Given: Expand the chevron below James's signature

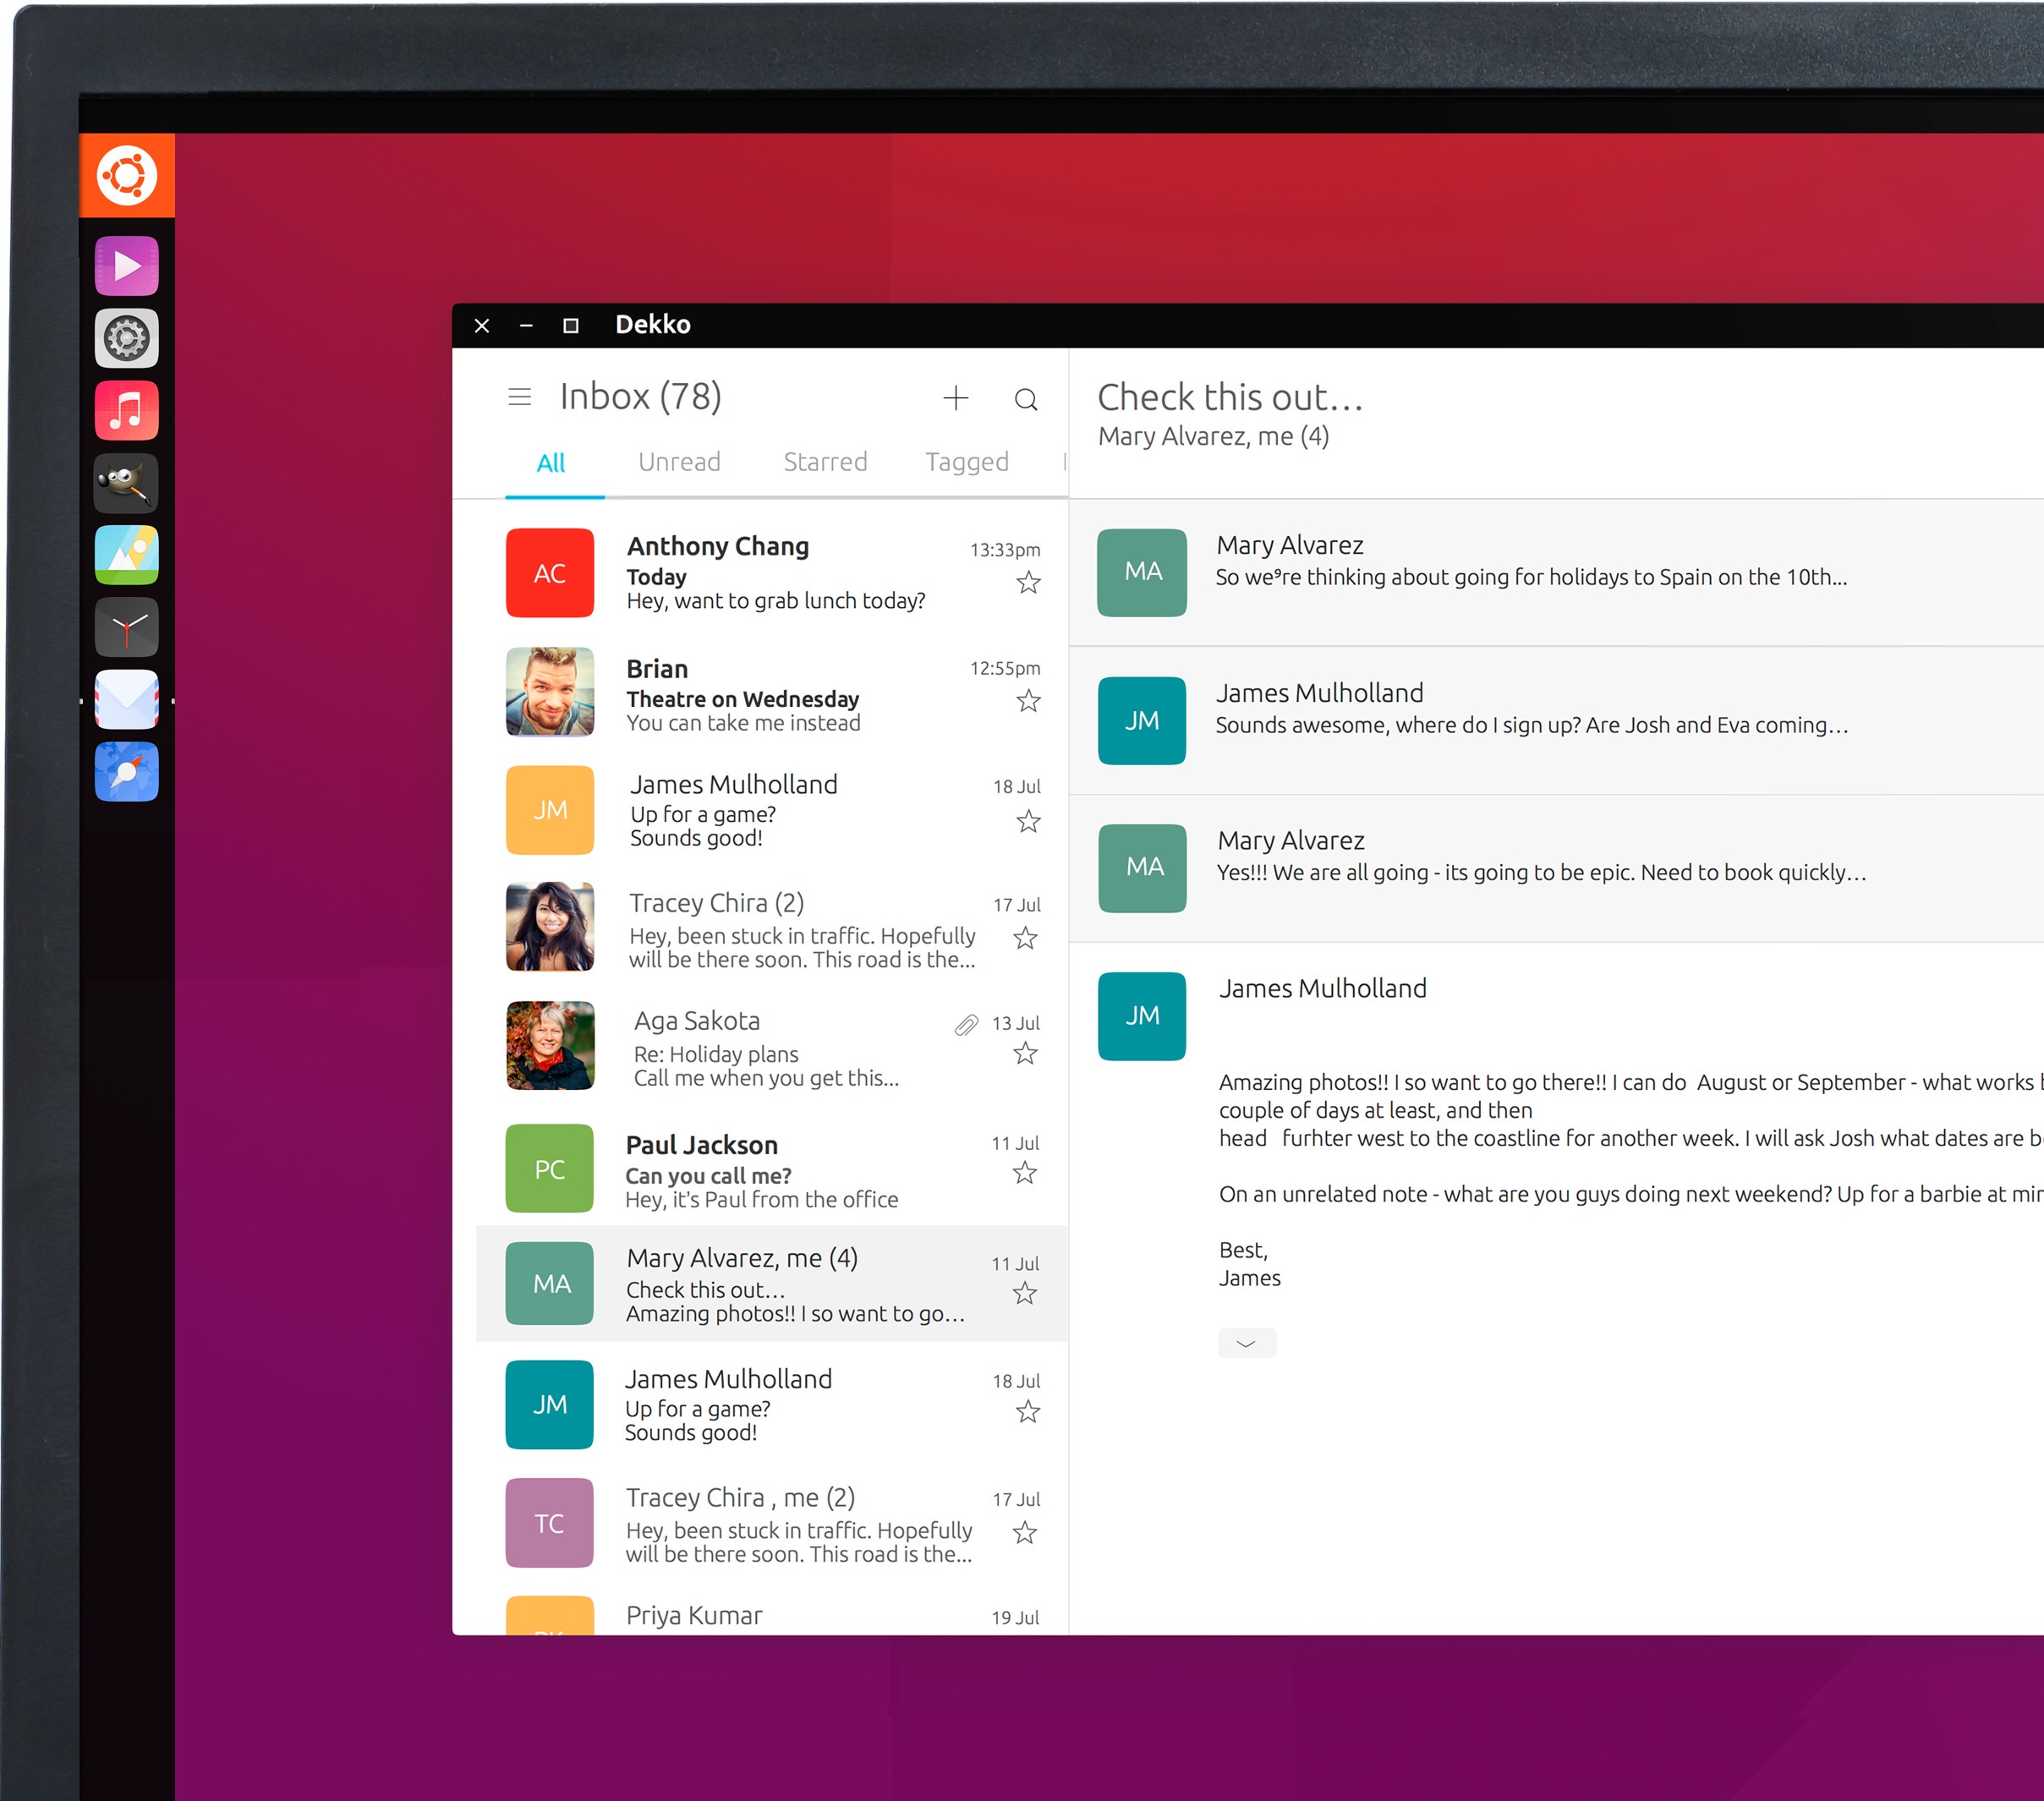Looking at the screenshot, I should 1247,1343.
